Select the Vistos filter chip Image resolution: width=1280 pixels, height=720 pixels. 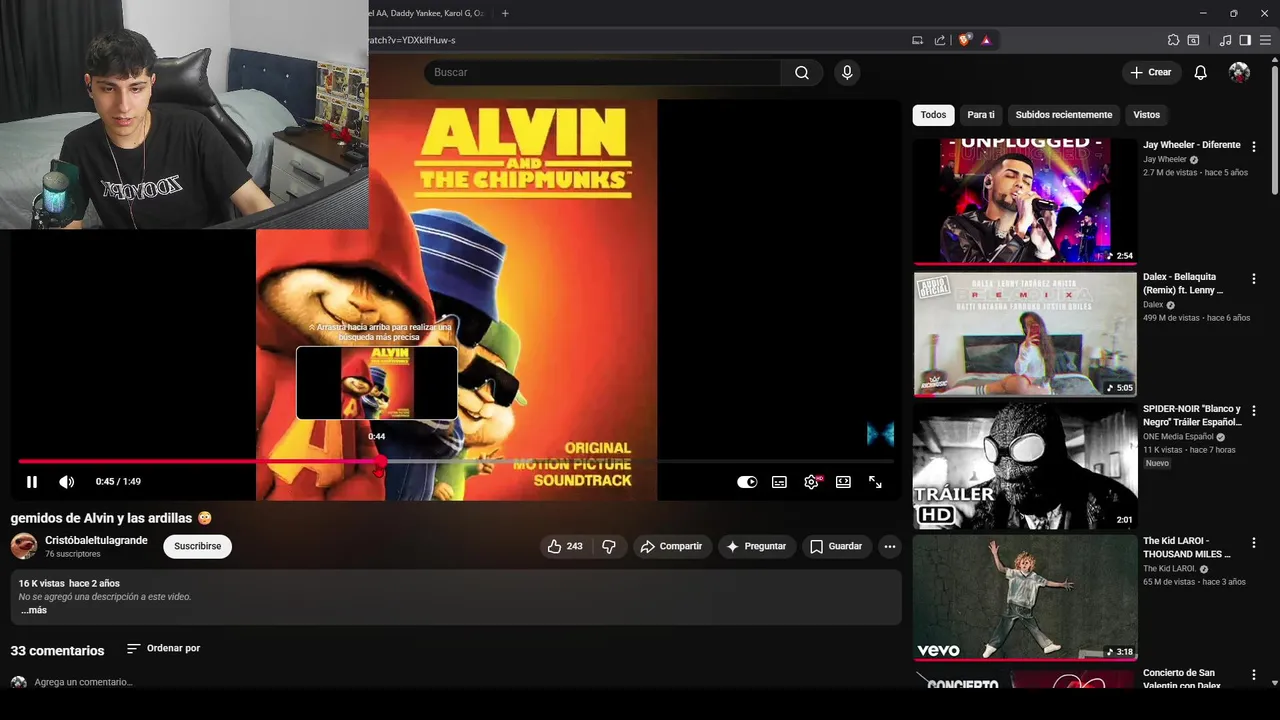(x=1146, y=115)
